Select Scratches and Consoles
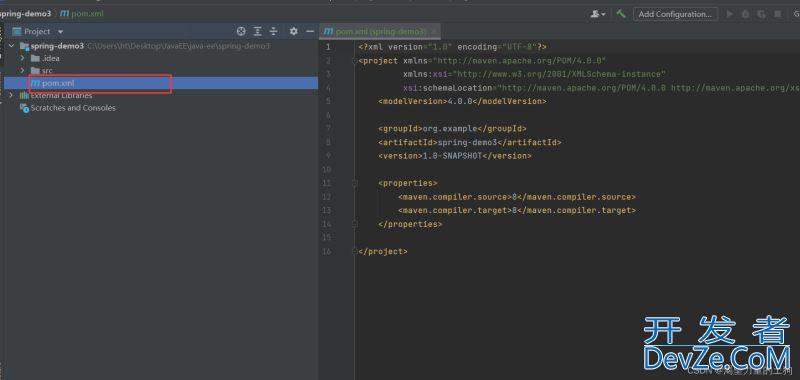The image size is (800, 380). pyautogui.click(x=73, y=108)
